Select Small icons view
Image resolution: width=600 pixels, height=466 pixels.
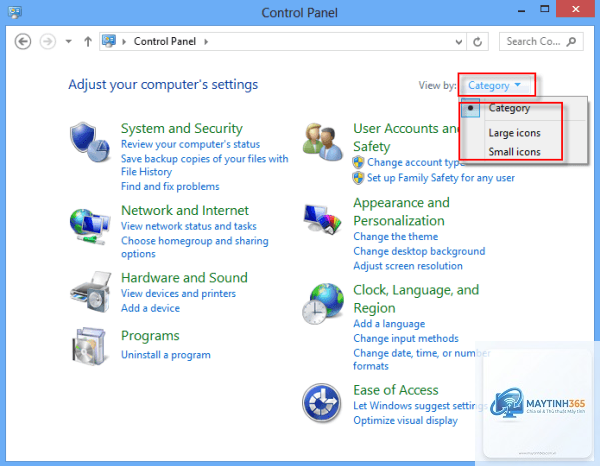coord(514,152)
